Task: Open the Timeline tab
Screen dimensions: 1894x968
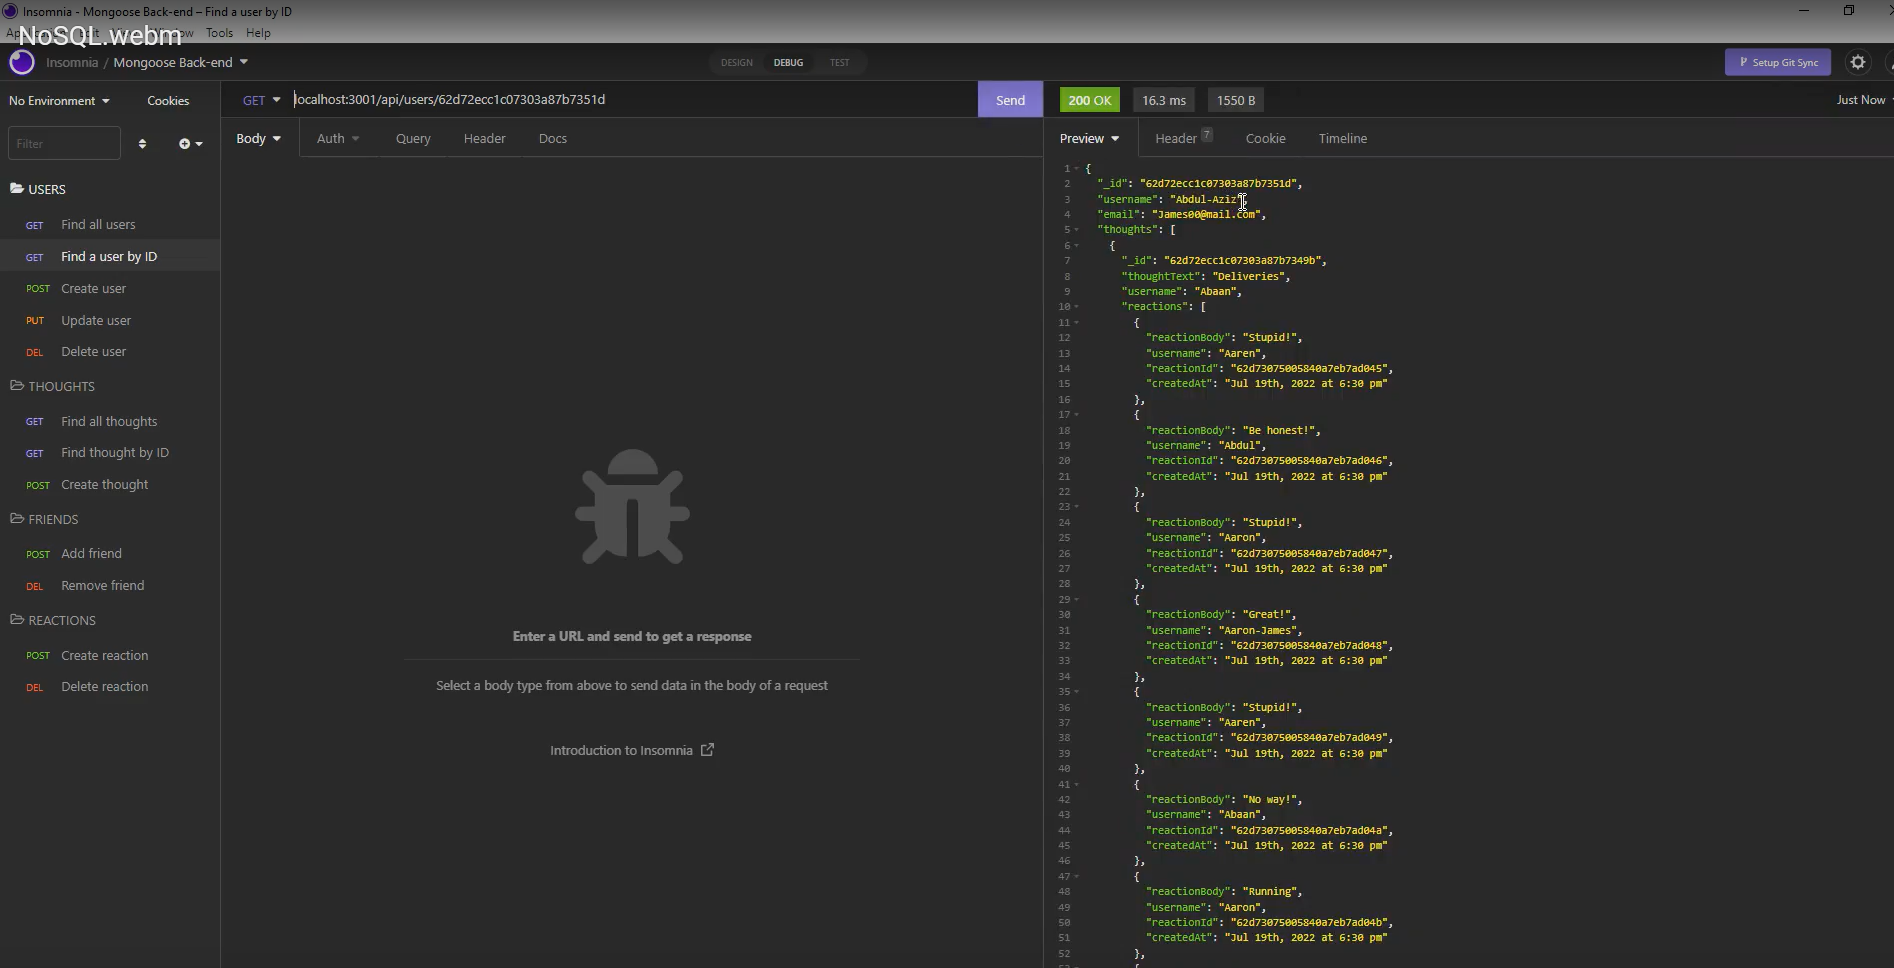Action: (1342, 139)
